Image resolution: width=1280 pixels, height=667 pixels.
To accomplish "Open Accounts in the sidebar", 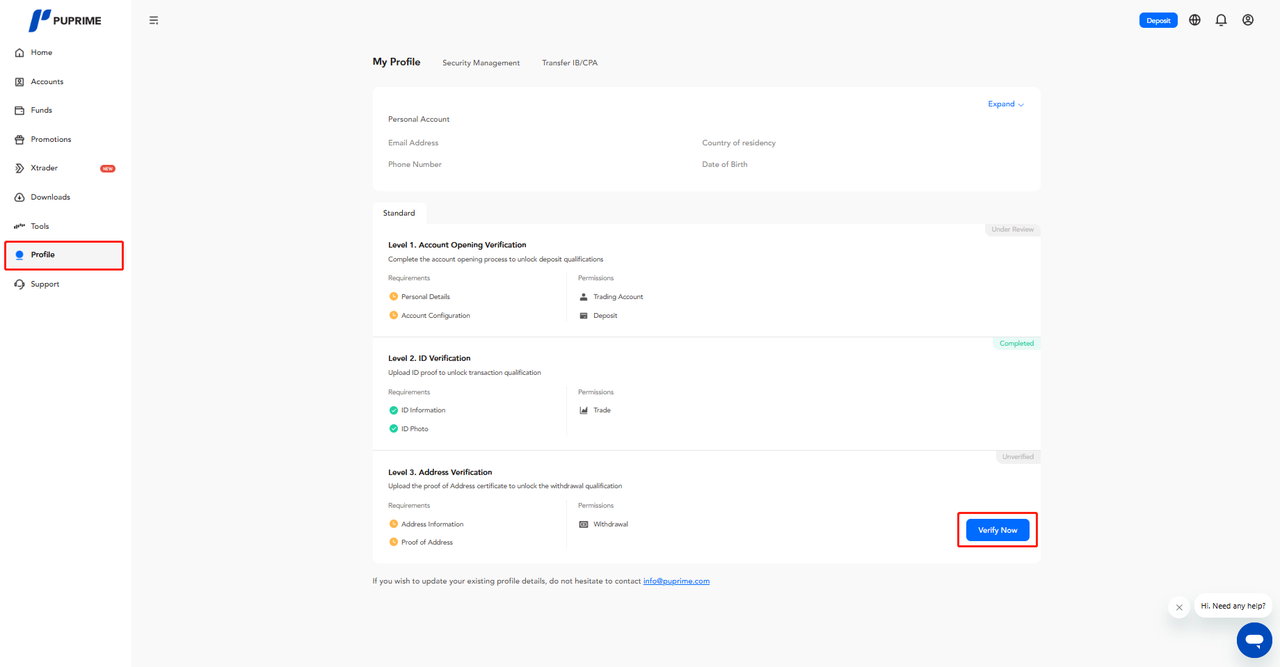I will (x=46, y=82).
